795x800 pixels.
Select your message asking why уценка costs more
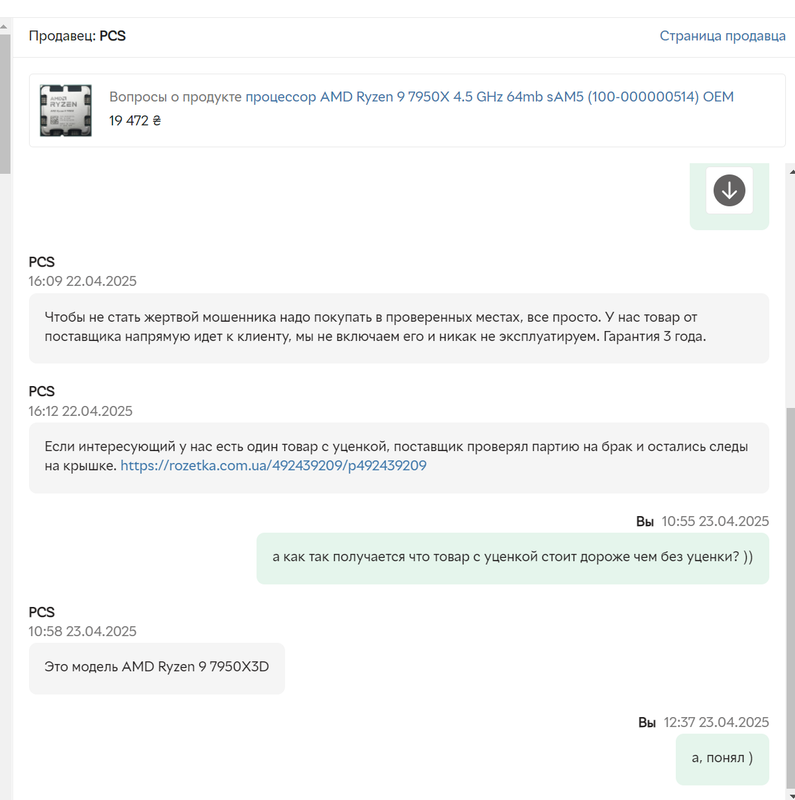click(512, 558)
